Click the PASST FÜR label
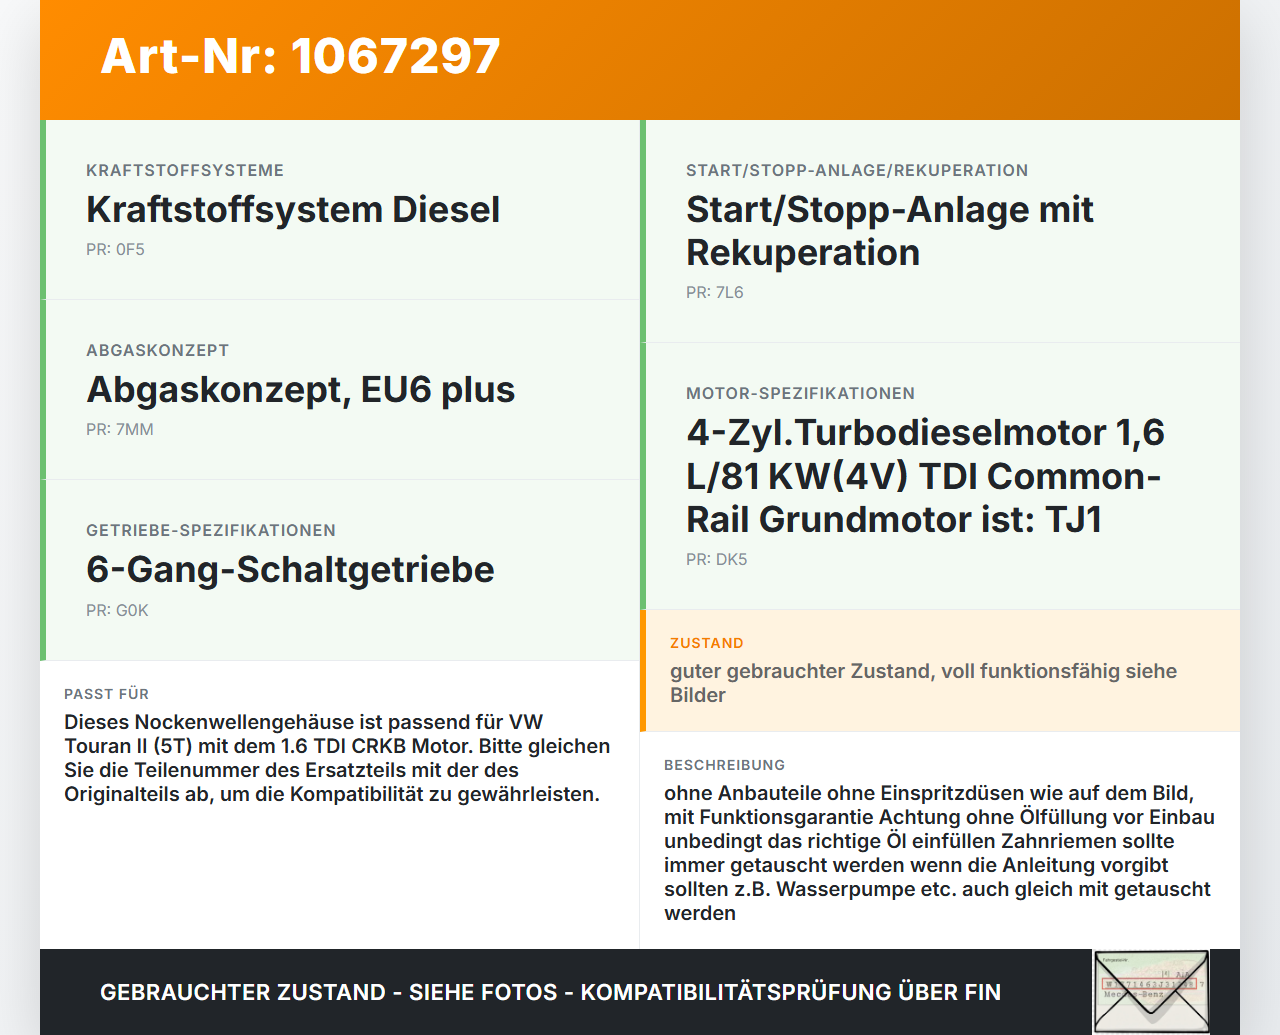The width and height of the screenshot is (1280, 1035). pyautogui.click(x=106, y=694)
